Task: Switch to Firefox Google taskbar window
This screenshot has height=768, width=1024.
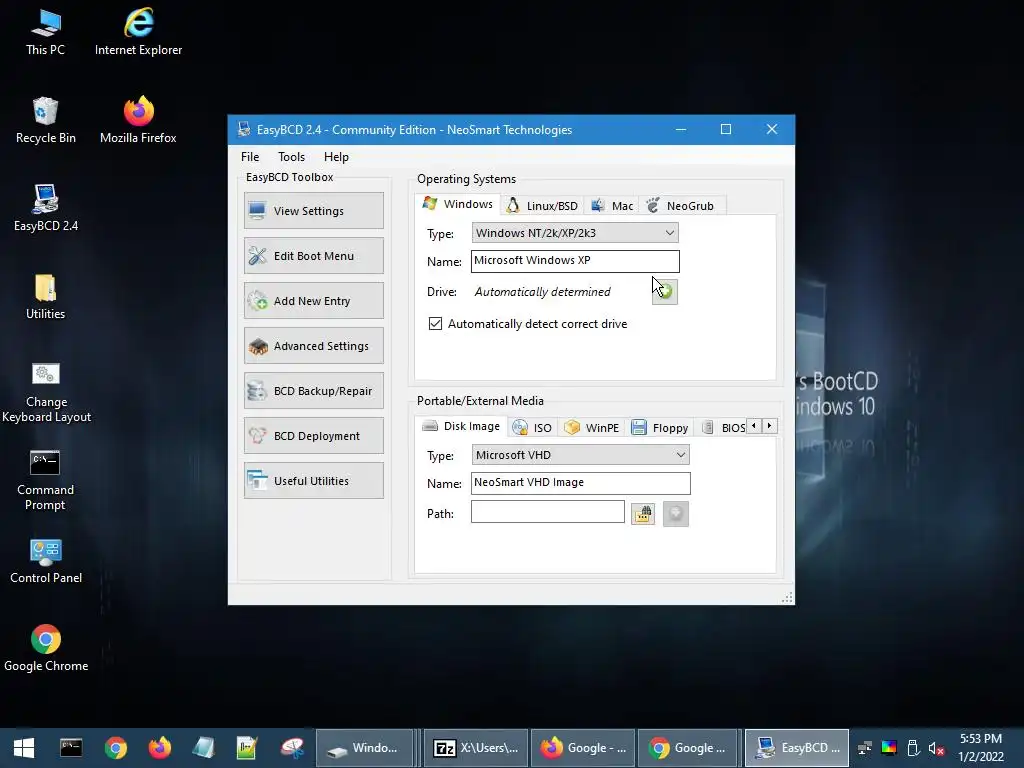Action: [x=583, y=748]
